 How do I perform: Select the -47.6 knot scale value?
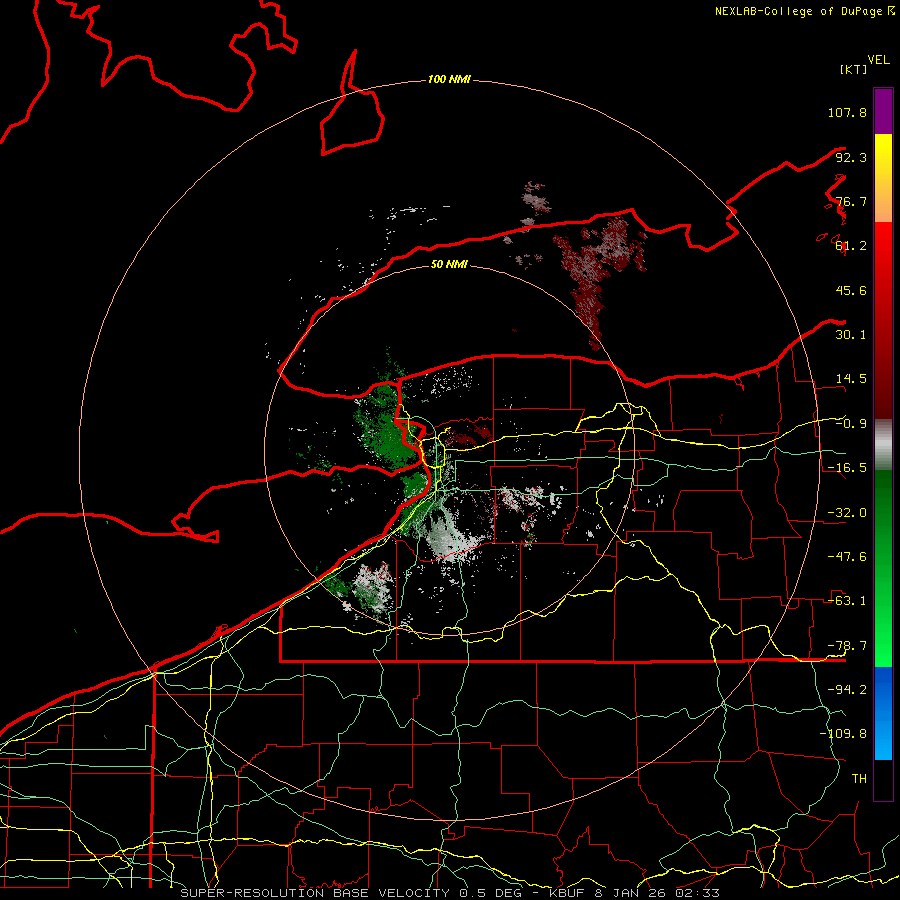(x=847, y=557)
